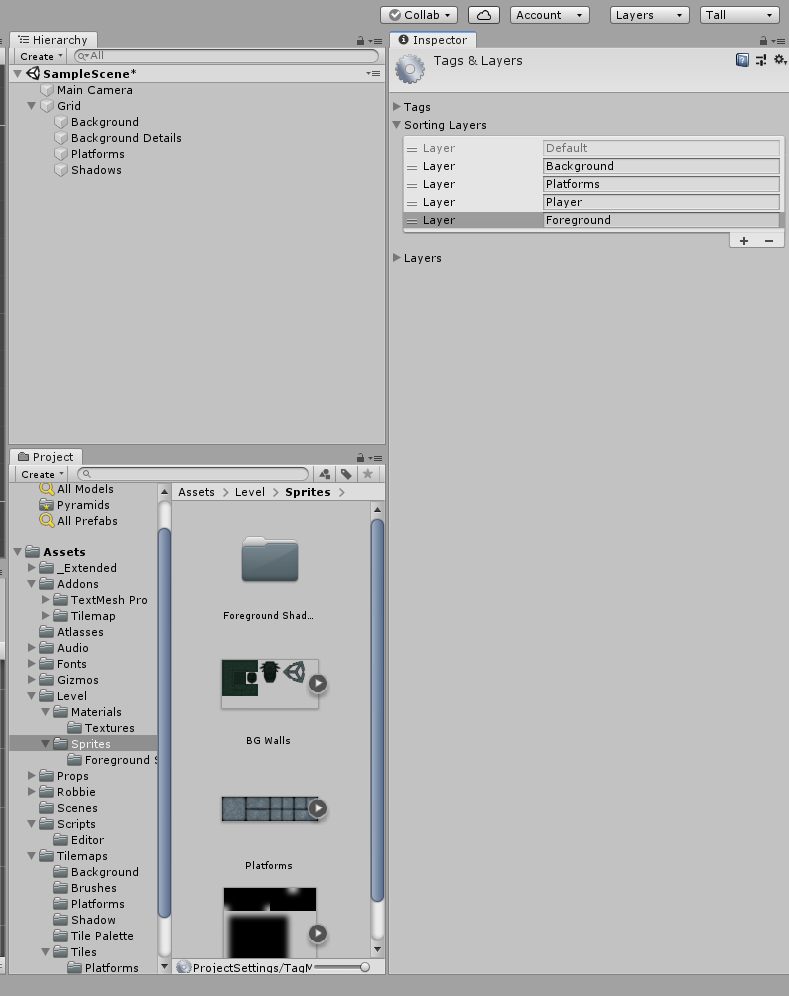
Task: Click Level in the breadcrumb path
Action: pos(250,492)
